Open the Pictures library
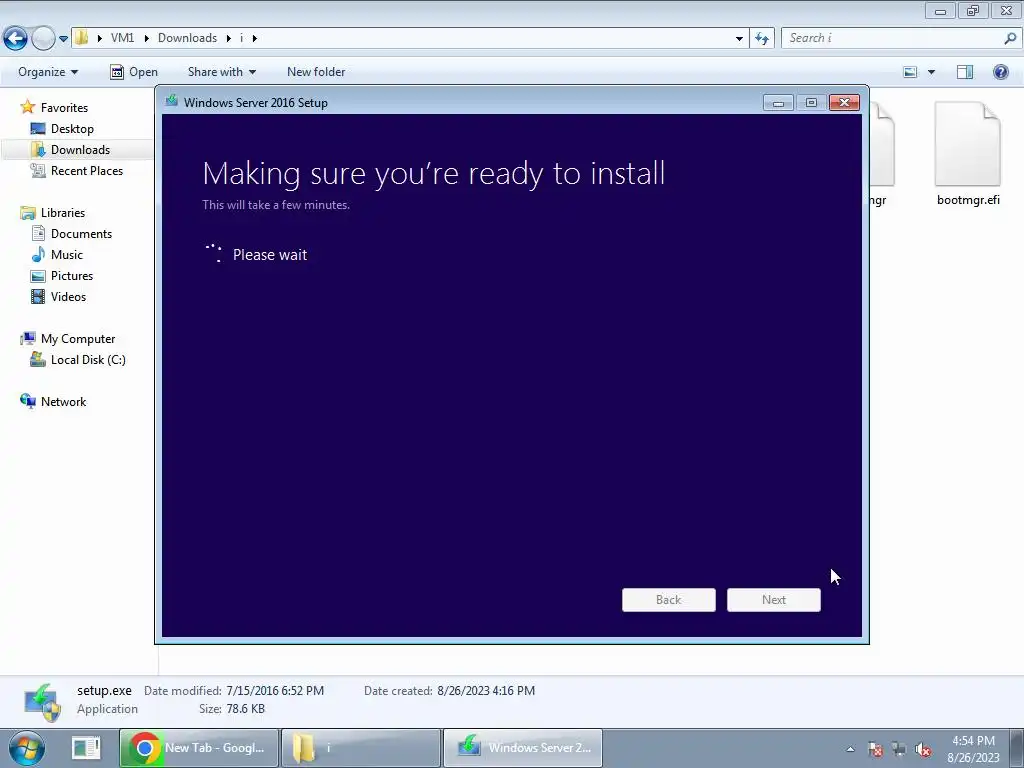 pos(72,276)
